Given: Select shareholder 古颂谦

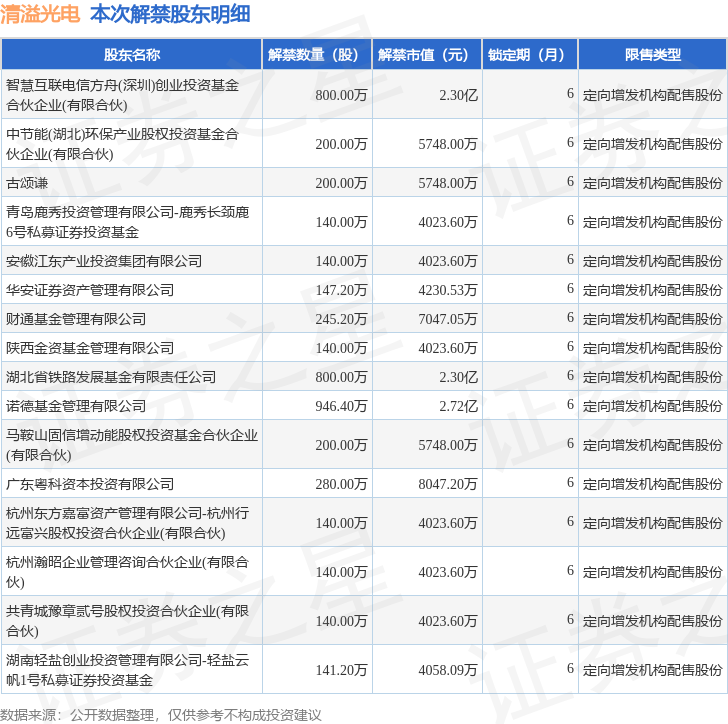Looking at the screenshot, I should [x=27, y=183].
